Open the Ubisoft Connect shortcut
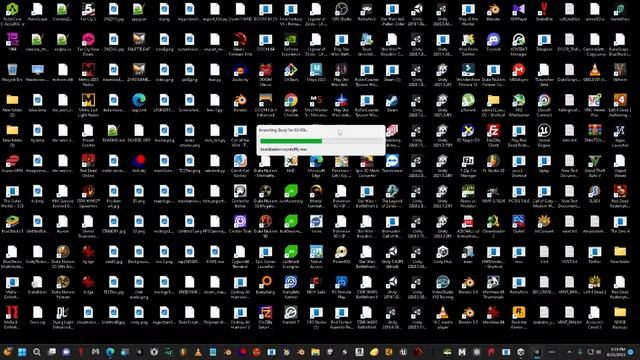This screenshot has height=360, width=640. [544, 103]
